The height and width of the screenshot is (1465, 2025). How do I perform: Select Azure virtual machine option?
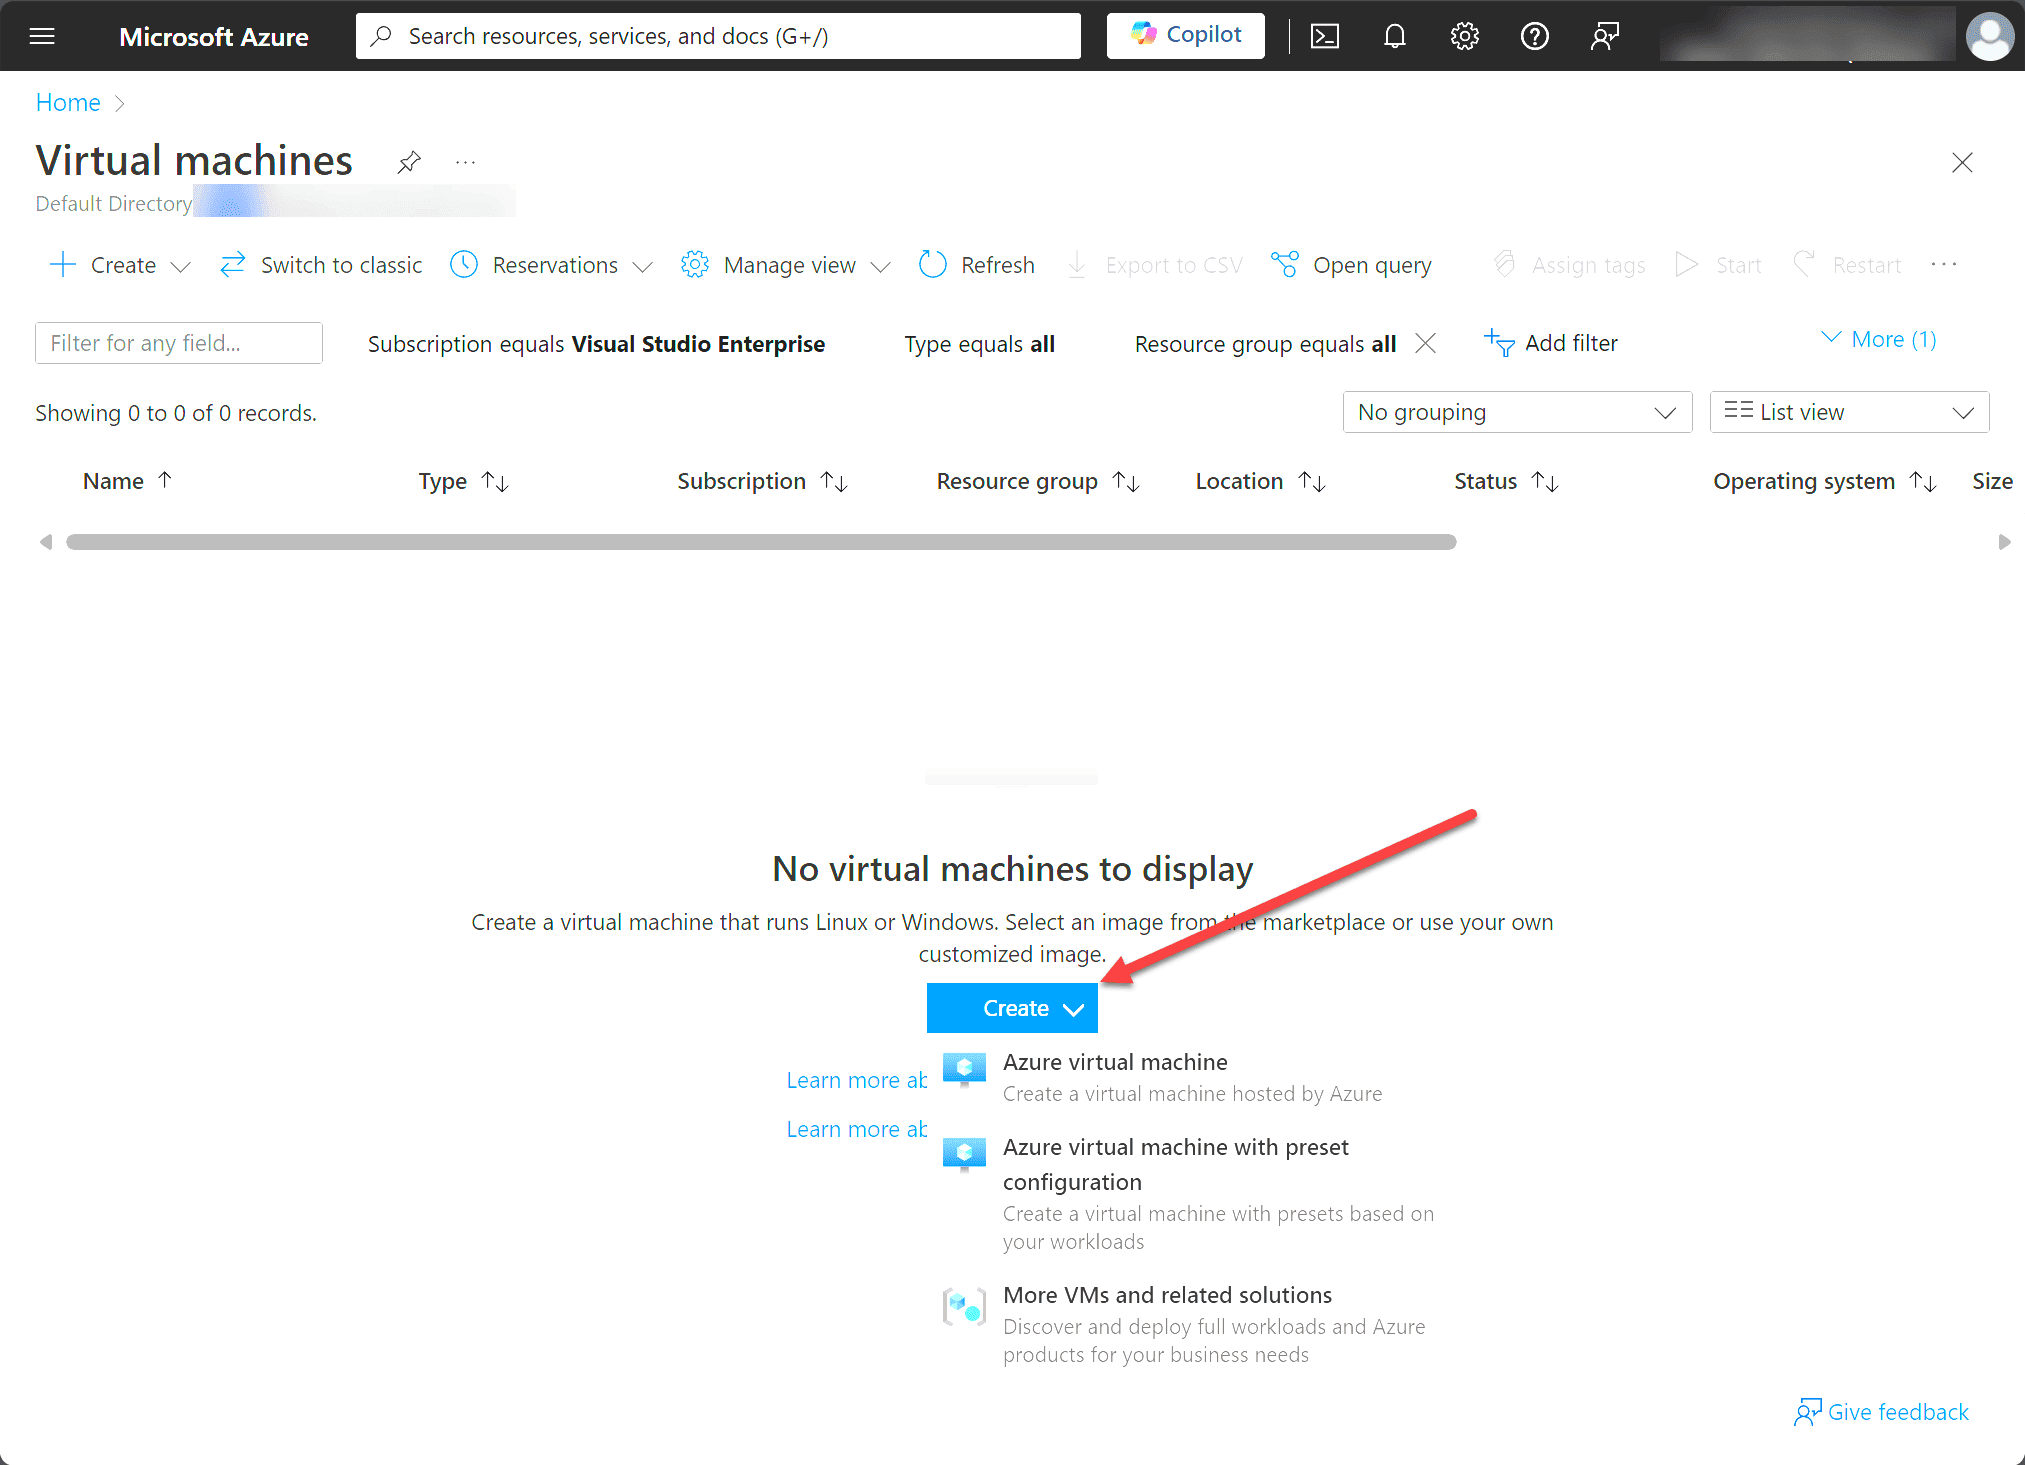coord(1116,1063)
